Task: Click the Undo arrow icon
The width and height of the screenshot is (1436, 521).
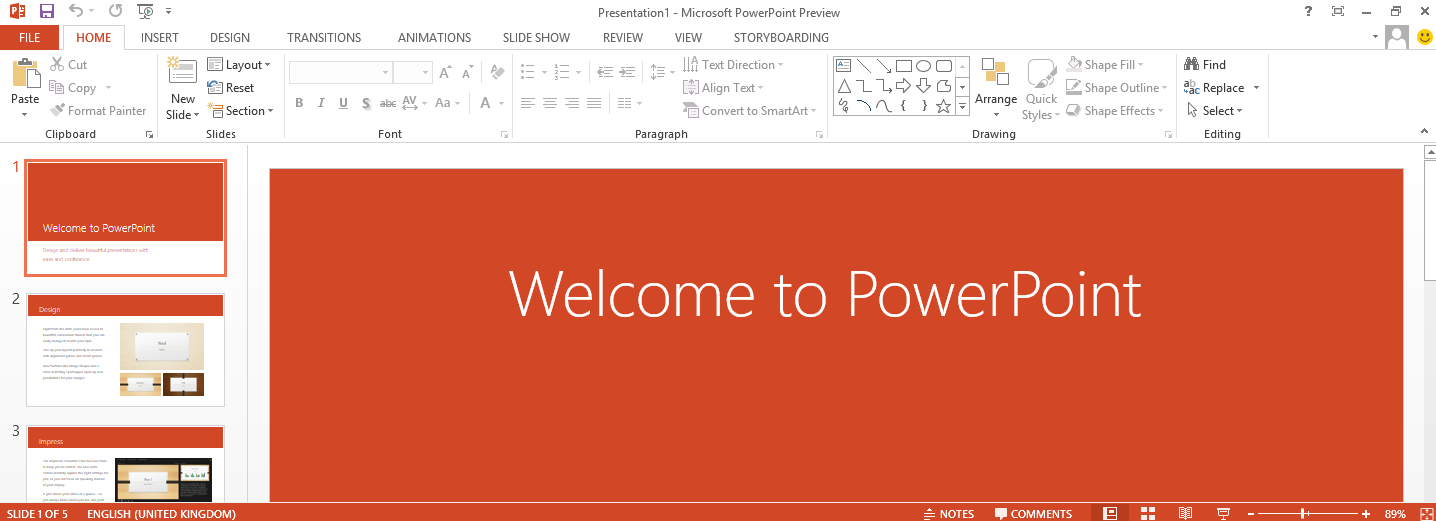Action: point(77,12)
